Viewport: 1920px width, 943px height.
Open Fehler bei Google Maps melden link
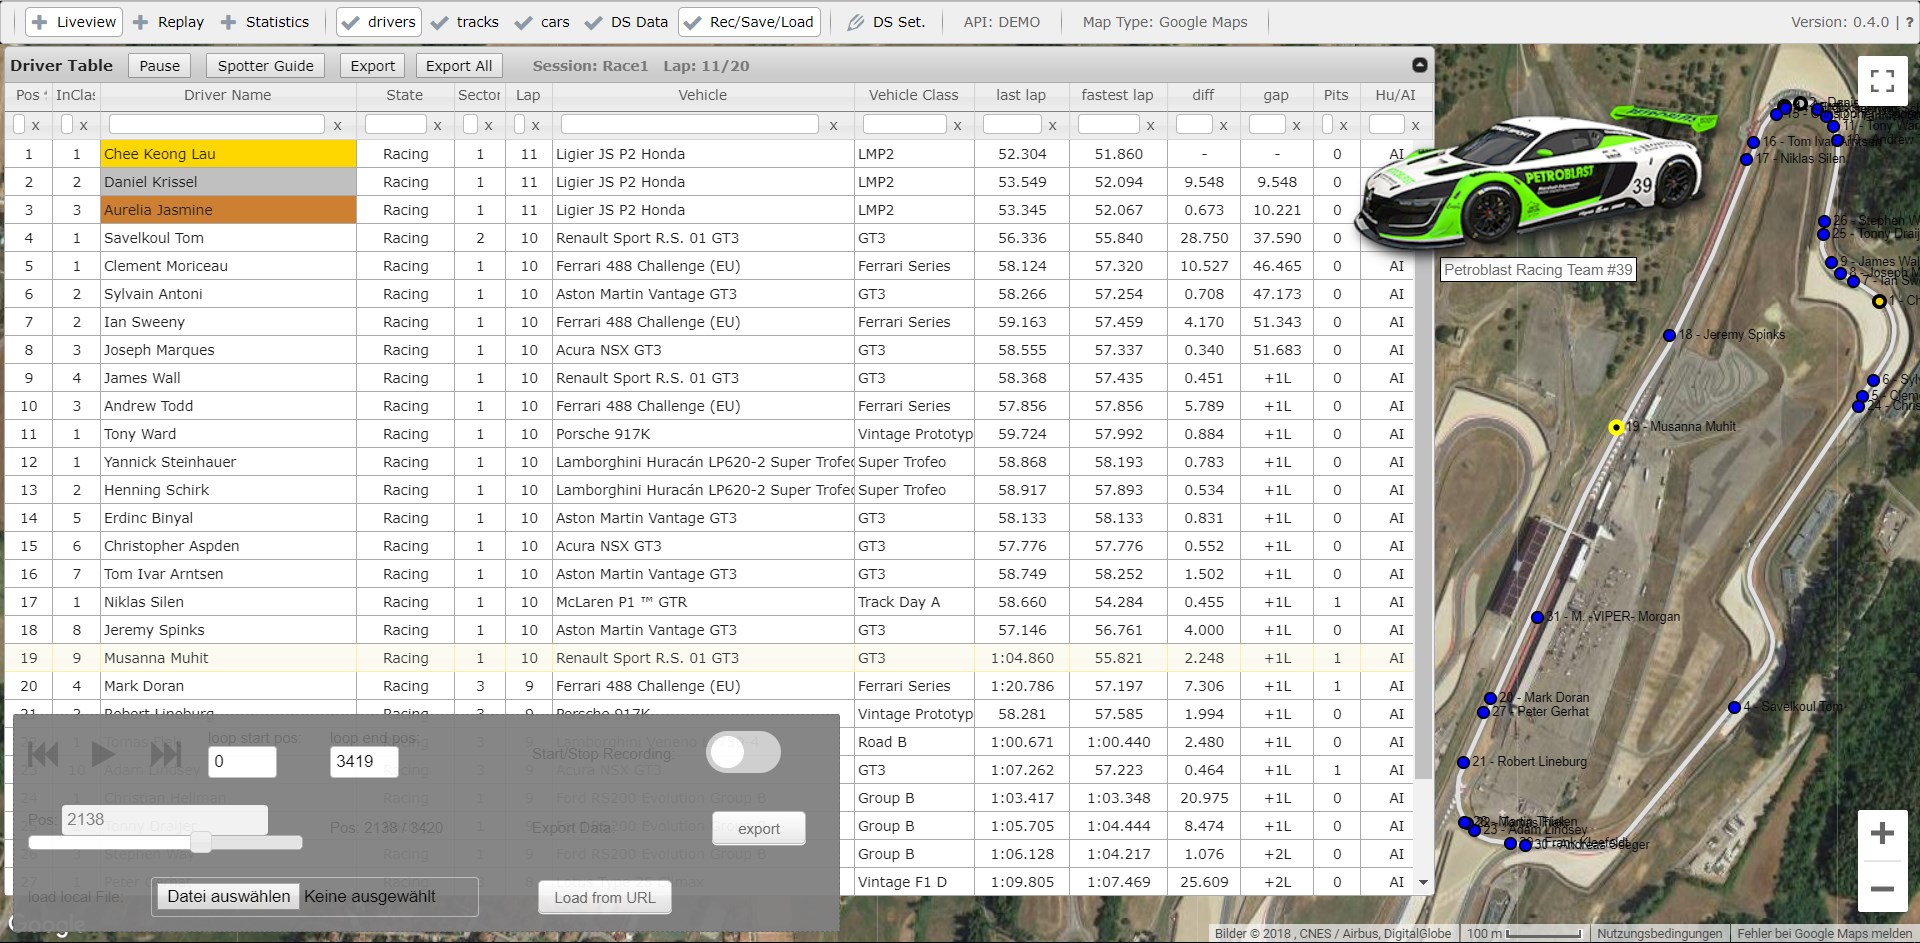(1825, 933)
